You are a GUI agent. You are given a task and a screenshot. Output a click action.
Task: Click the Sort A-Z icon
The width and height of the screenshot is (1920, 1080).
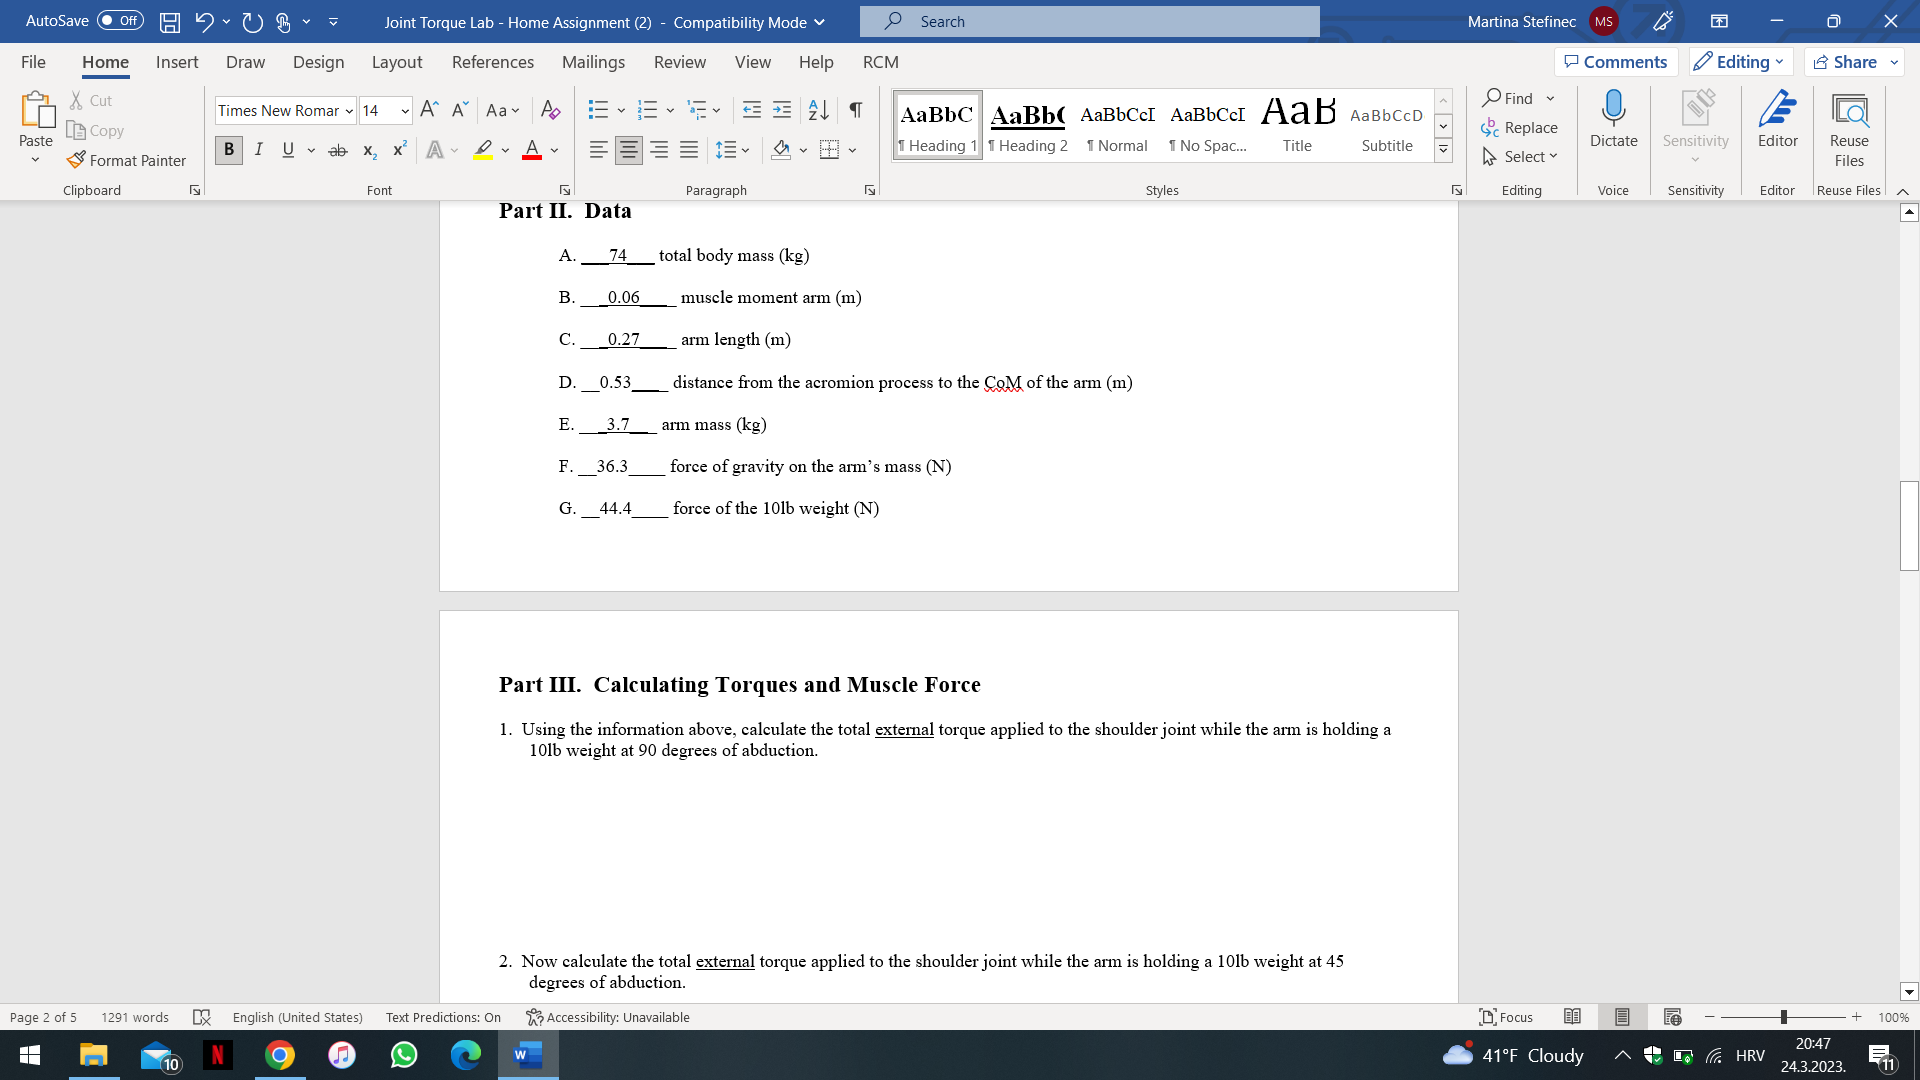point(818,110)
